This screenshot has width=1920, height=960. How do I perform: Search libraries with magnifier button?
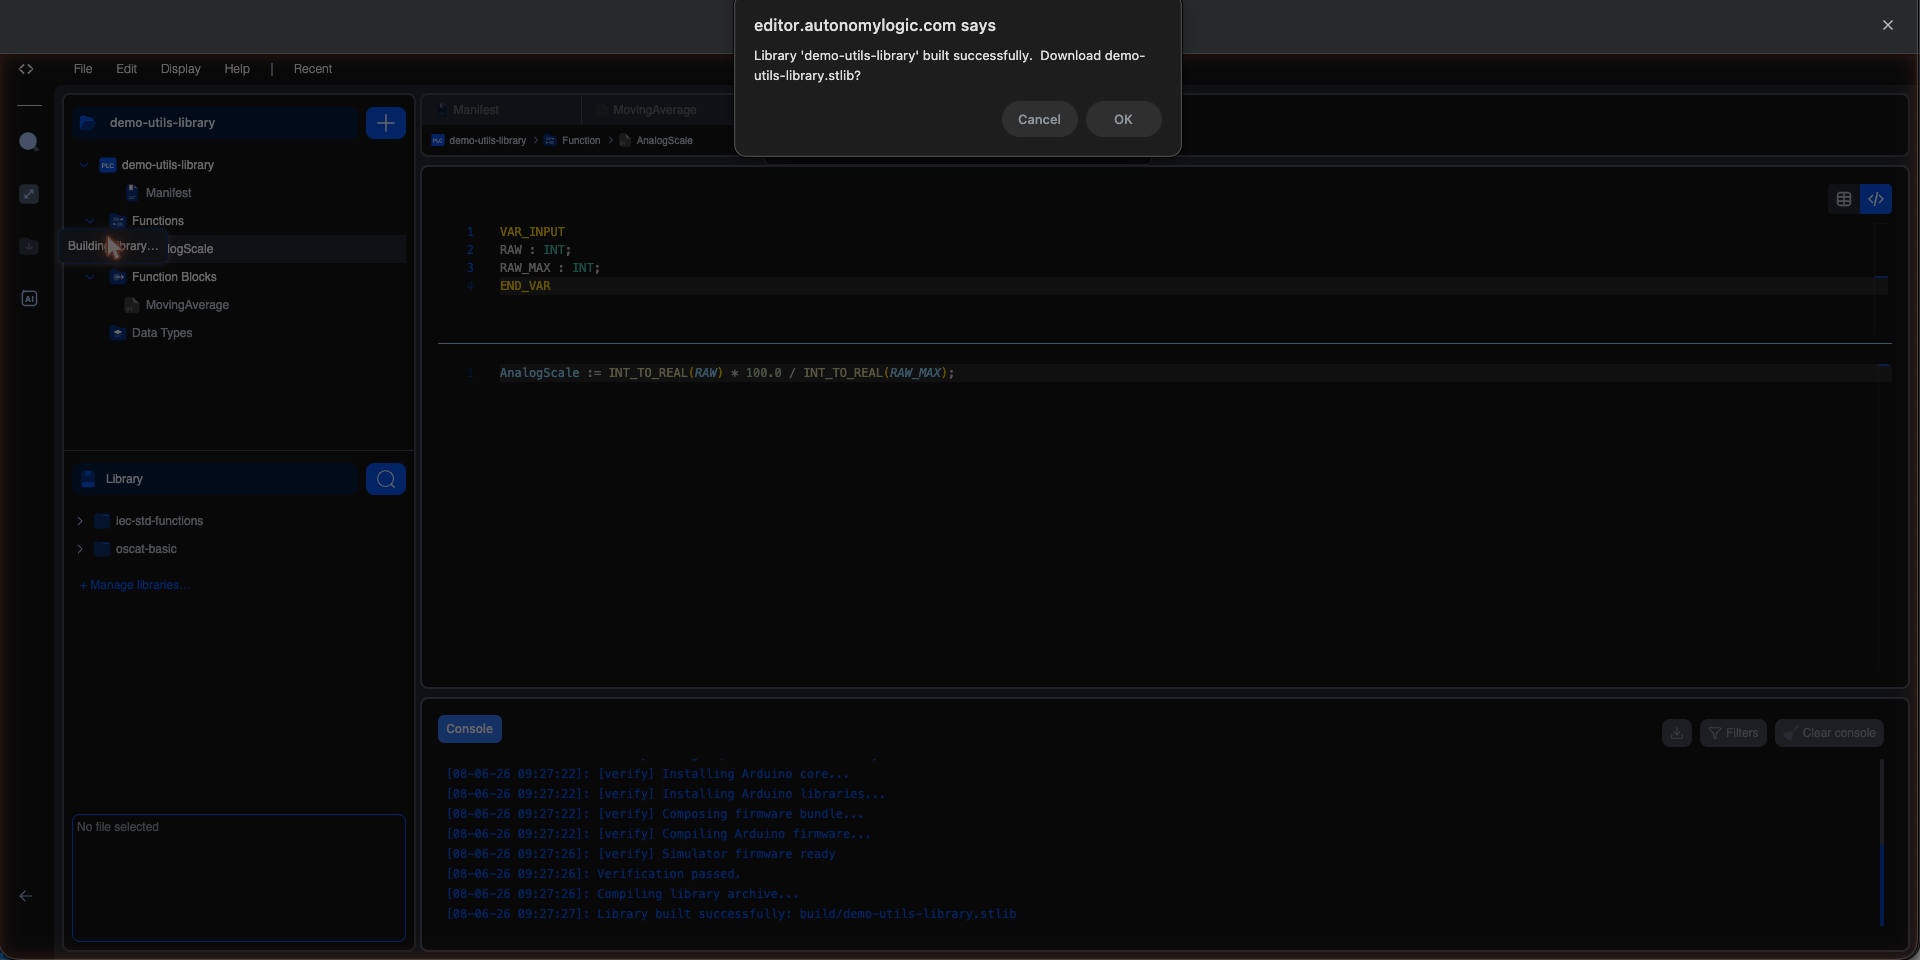point(386,479)
